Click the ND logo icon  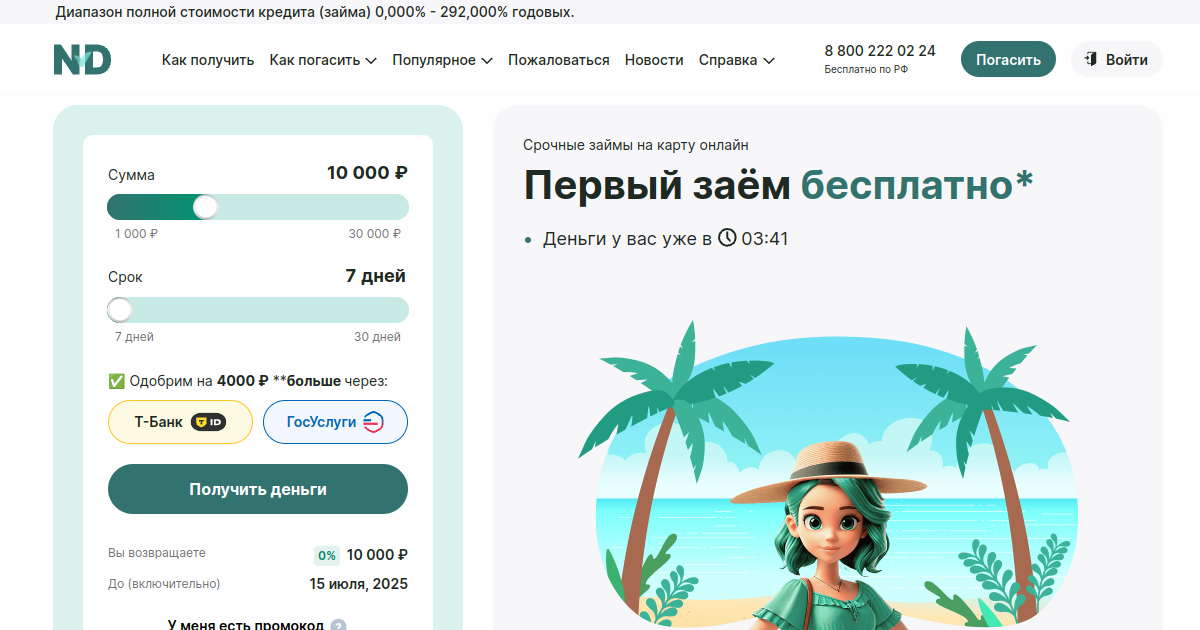[82, 60]
